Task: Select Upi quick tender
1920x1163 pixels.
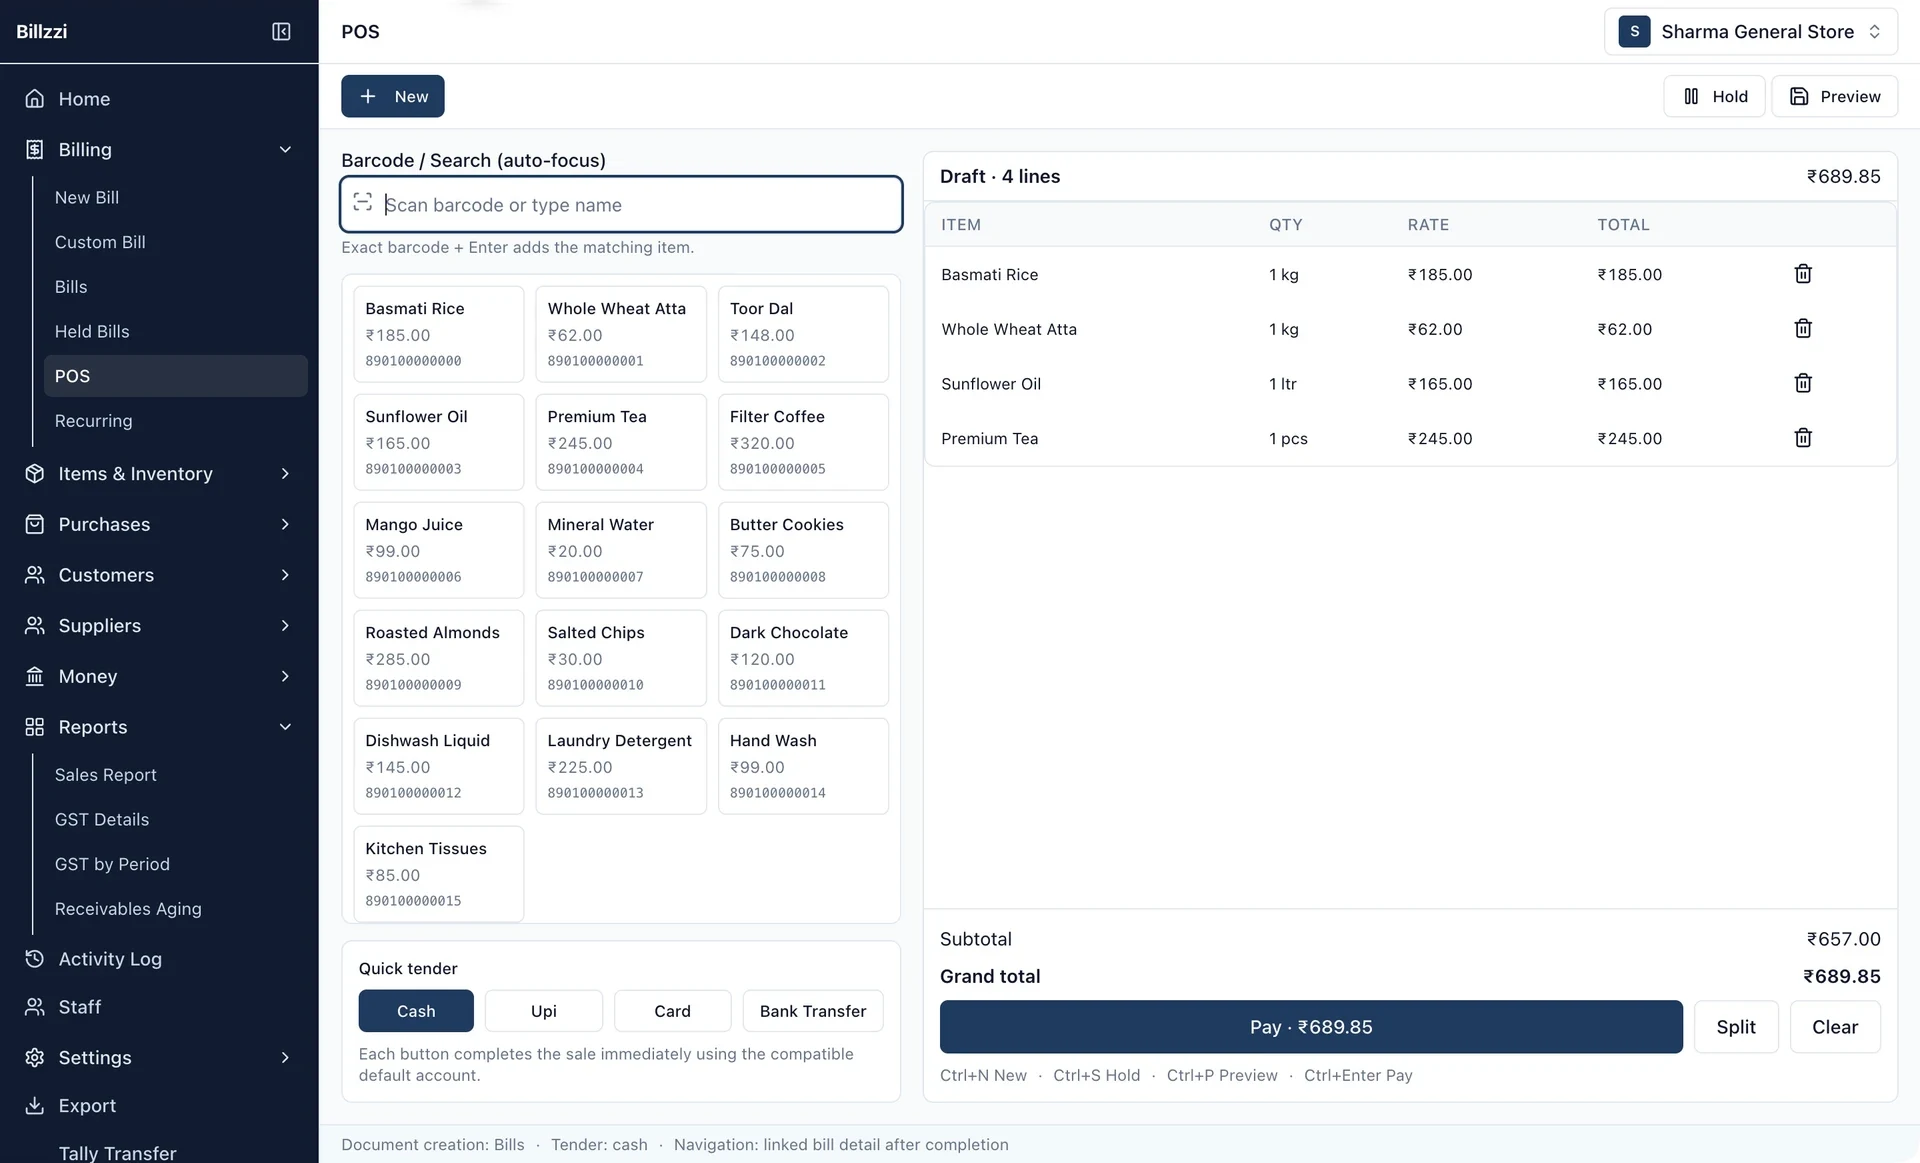Action: pos(544,1011)
